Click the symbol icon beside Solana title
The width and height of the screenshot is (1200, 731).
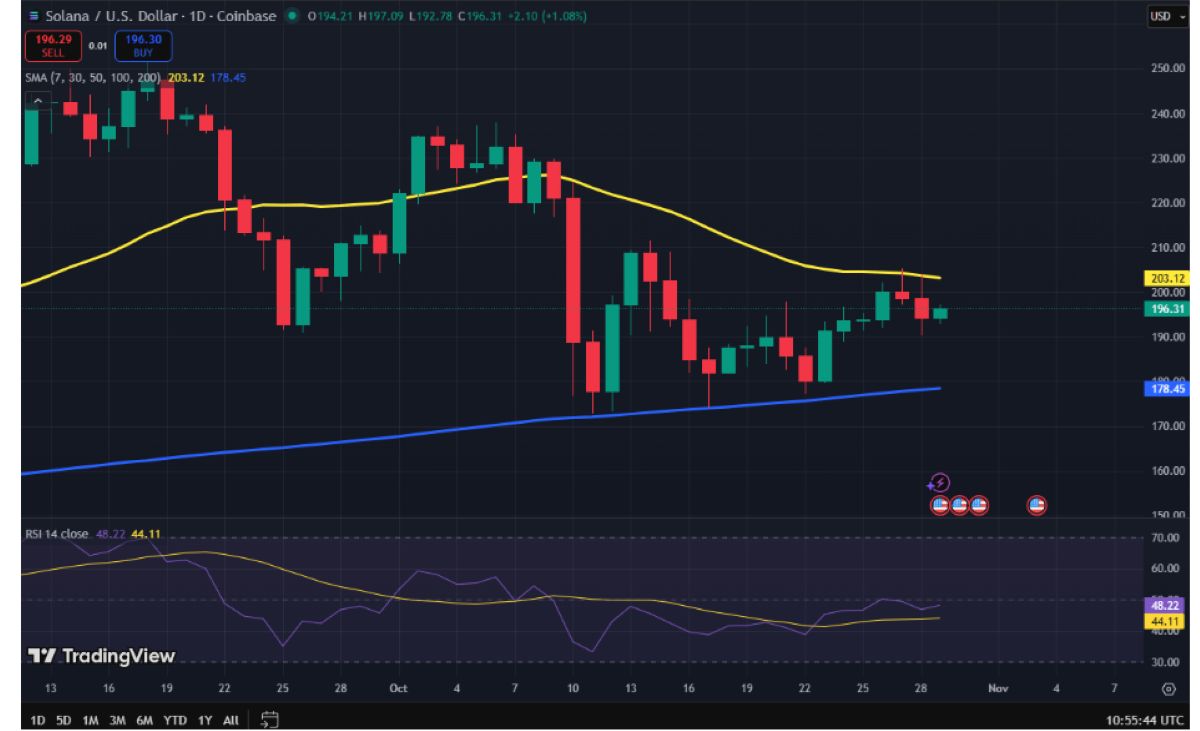(33, 16)
